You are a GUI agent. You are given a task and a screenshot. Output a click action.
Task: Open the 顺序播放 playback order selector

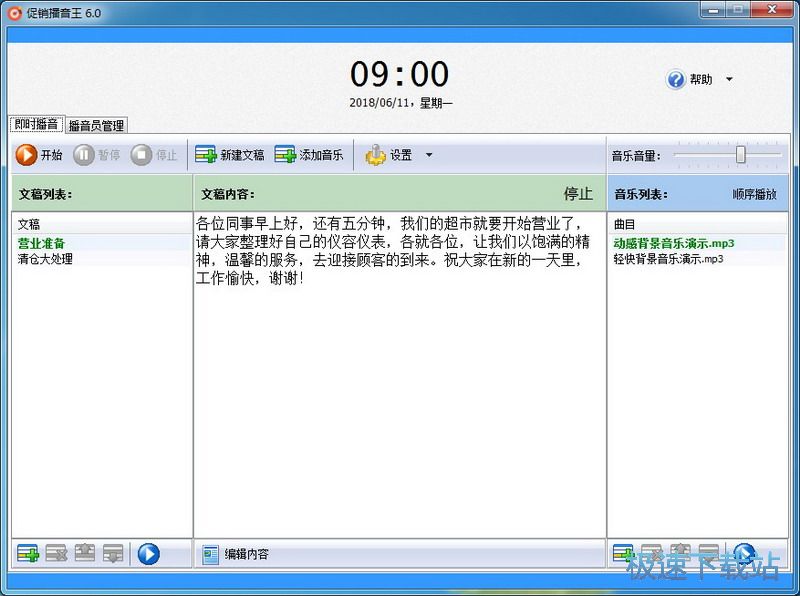(x=756, y=193)
